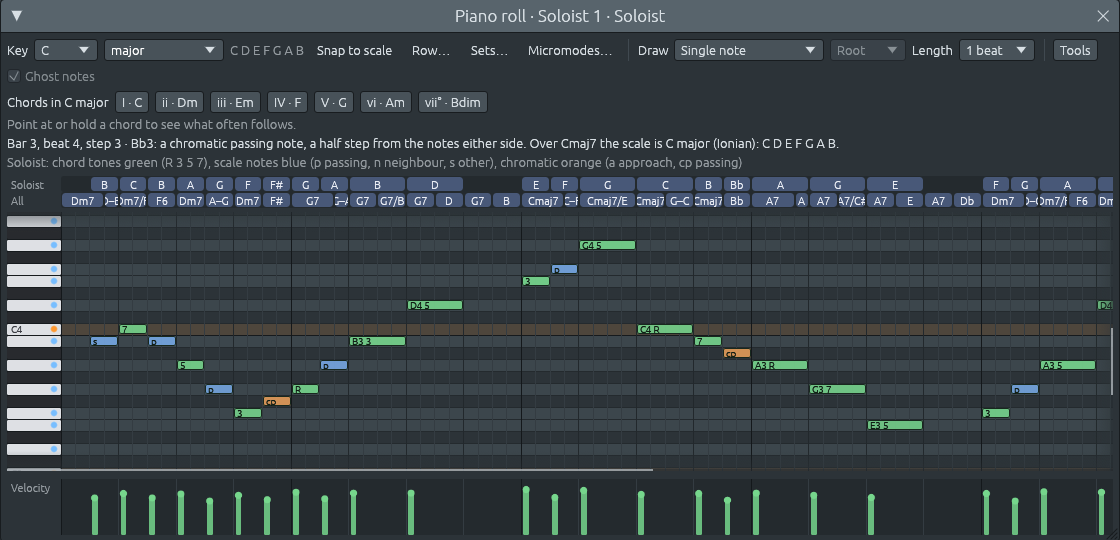This screenshot has height=540, width=1120.
Task: Open the Sets… menu
Action: click(x=489, y=50)
